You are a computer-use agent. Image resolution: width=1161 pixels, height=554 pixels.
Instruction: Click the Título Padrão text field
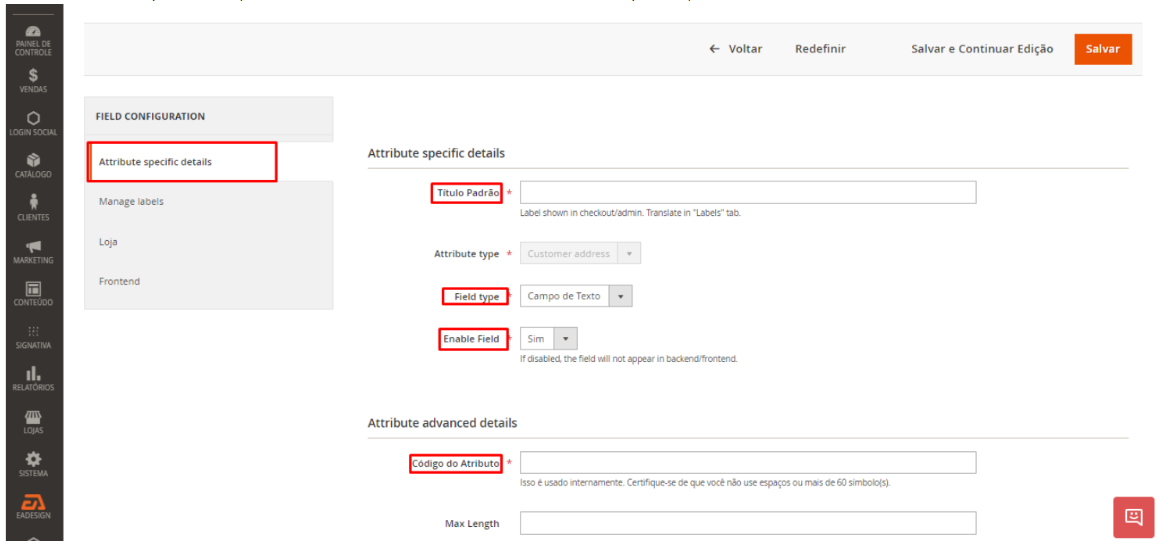pyautogui.click(x=747, y=192)
